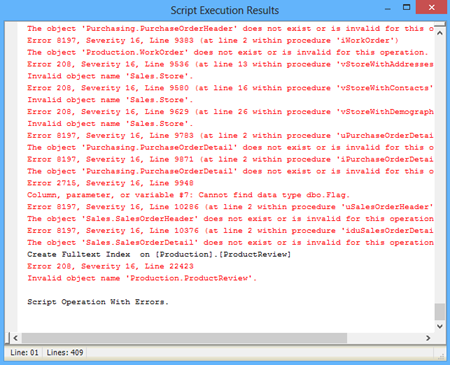Click the error line for 'vStoreWithContacts'

point(230,88)
